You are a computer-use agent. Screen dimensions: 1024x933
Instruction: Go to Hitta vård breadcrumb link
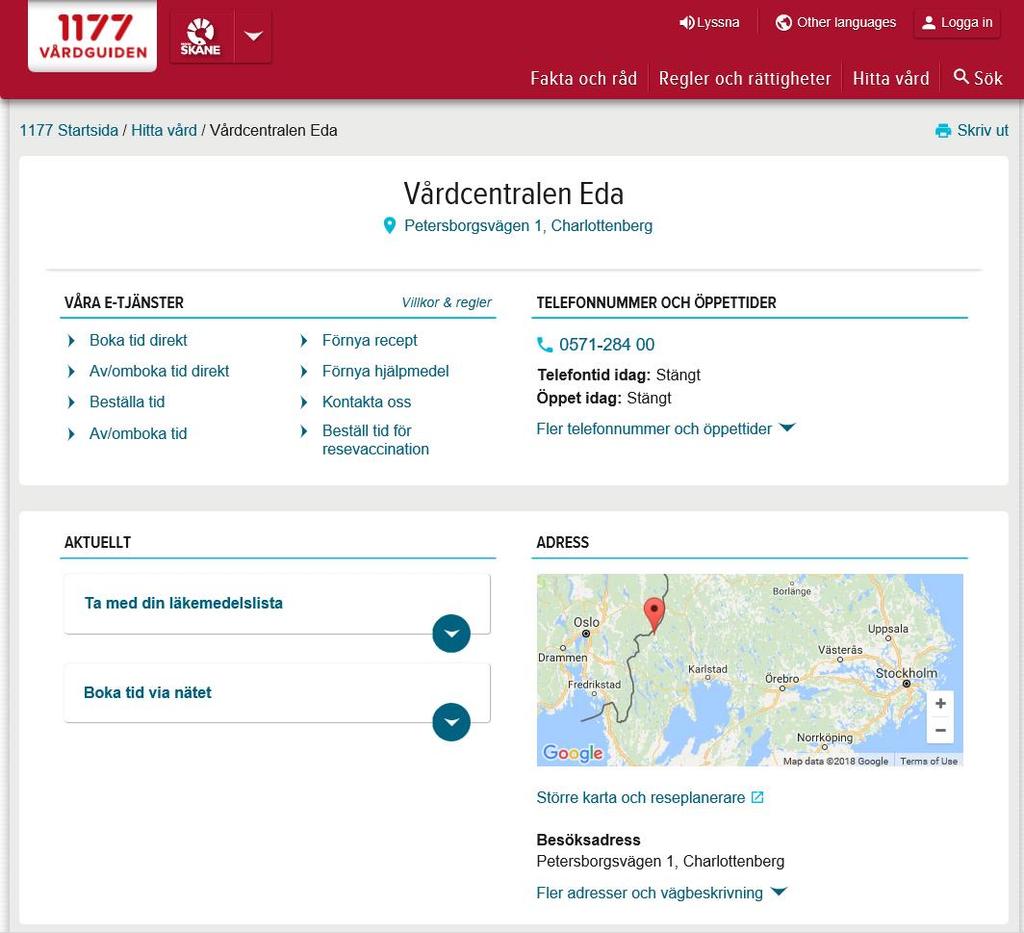164,131
